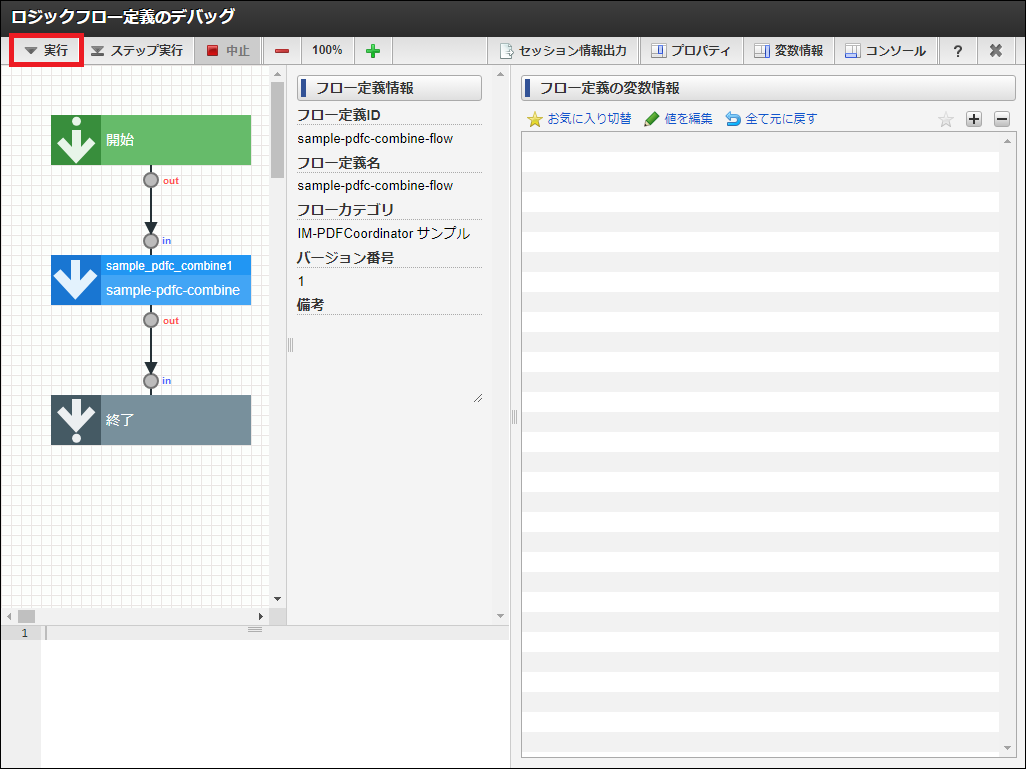
Task: Click お気に入り切替 favorites star link
Action: click(579, 119)
